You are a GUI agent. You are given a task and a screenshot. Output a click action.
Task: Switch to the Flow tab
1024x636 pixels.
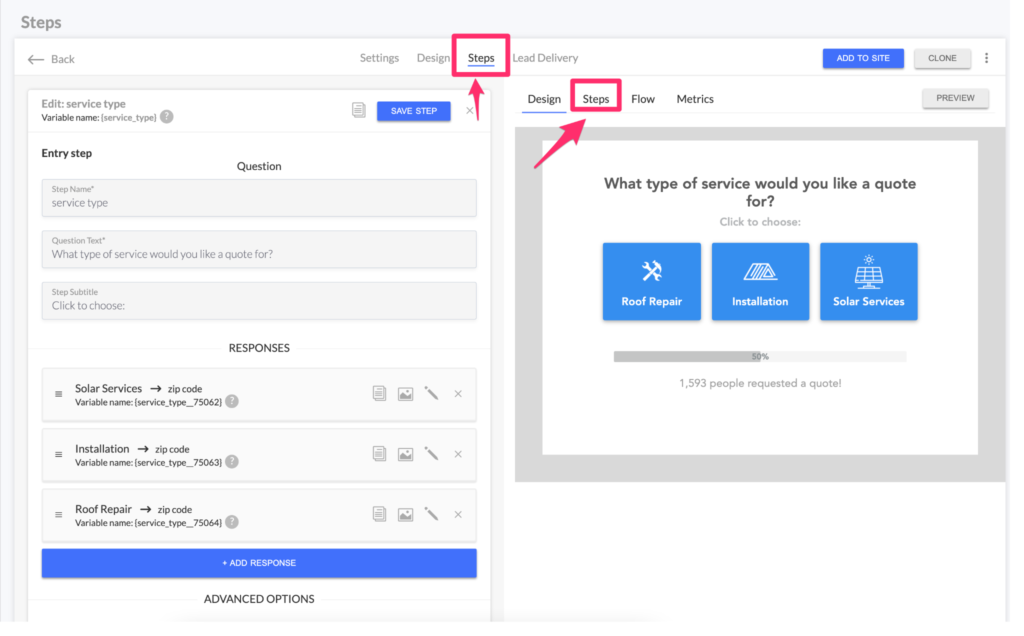point(643,98)
